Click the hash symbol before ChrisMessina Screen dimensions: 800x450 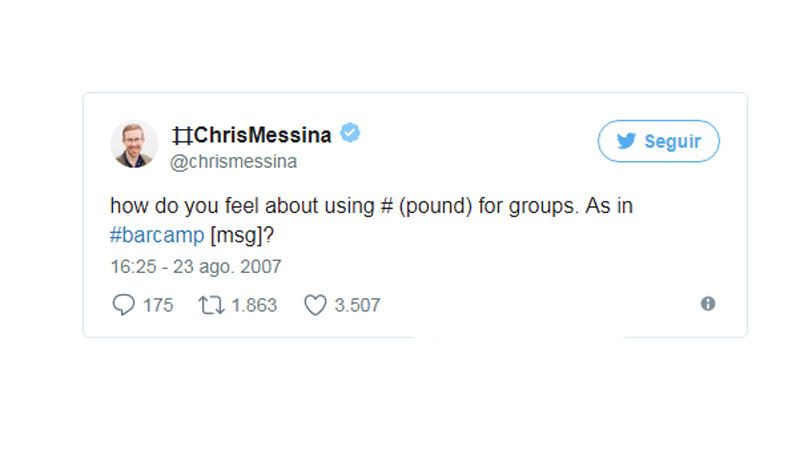coord(182,134)
